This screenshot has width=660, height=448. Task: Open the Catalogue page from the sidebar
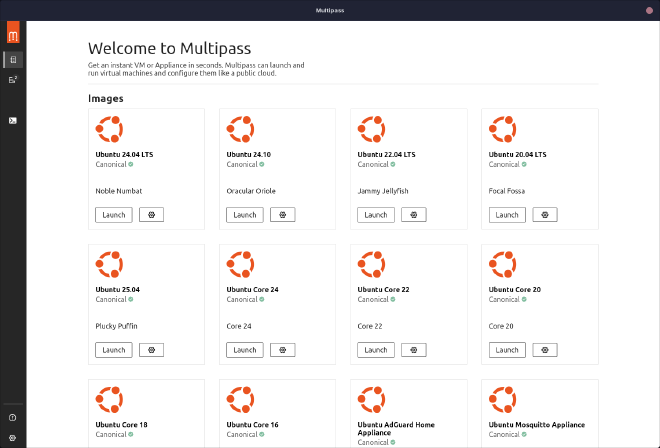13,60
